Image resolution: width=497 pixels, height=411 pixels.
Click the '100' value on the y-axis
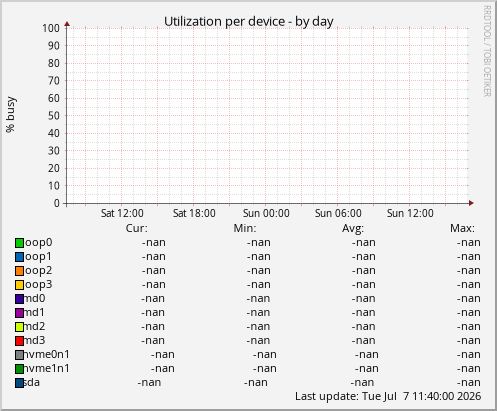pyautogui.click(x=51, y=28)
